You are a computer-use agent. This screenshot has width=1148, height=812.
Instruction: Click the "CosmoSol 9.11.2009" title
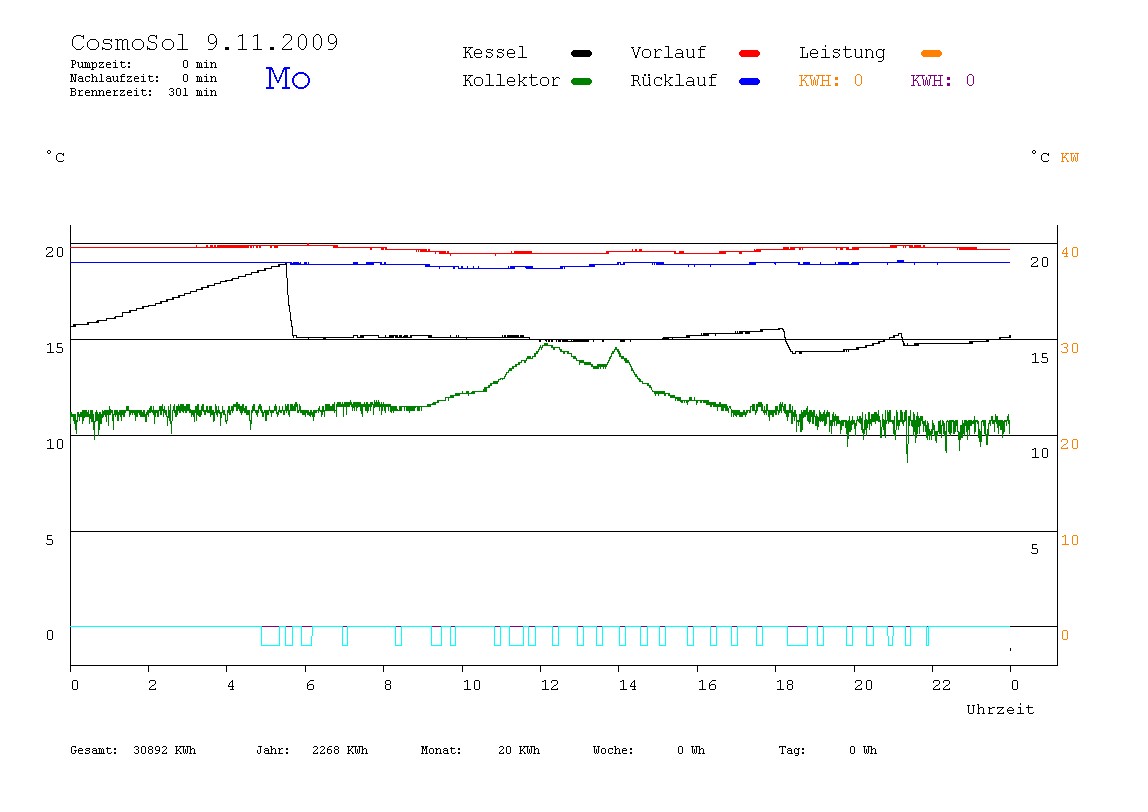point(204,42)
